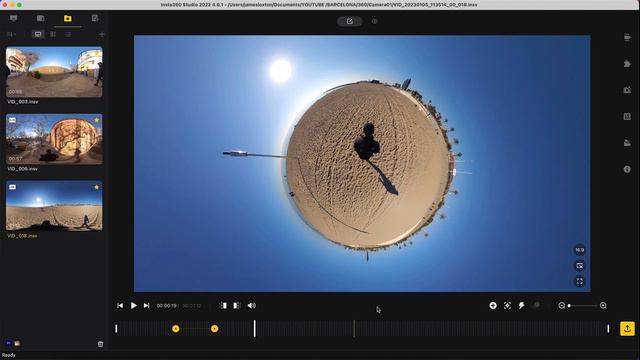640x360 pixels.
Task: Click the timeline end trim handle
Action: pyautogui.click(x=608, y=329)
